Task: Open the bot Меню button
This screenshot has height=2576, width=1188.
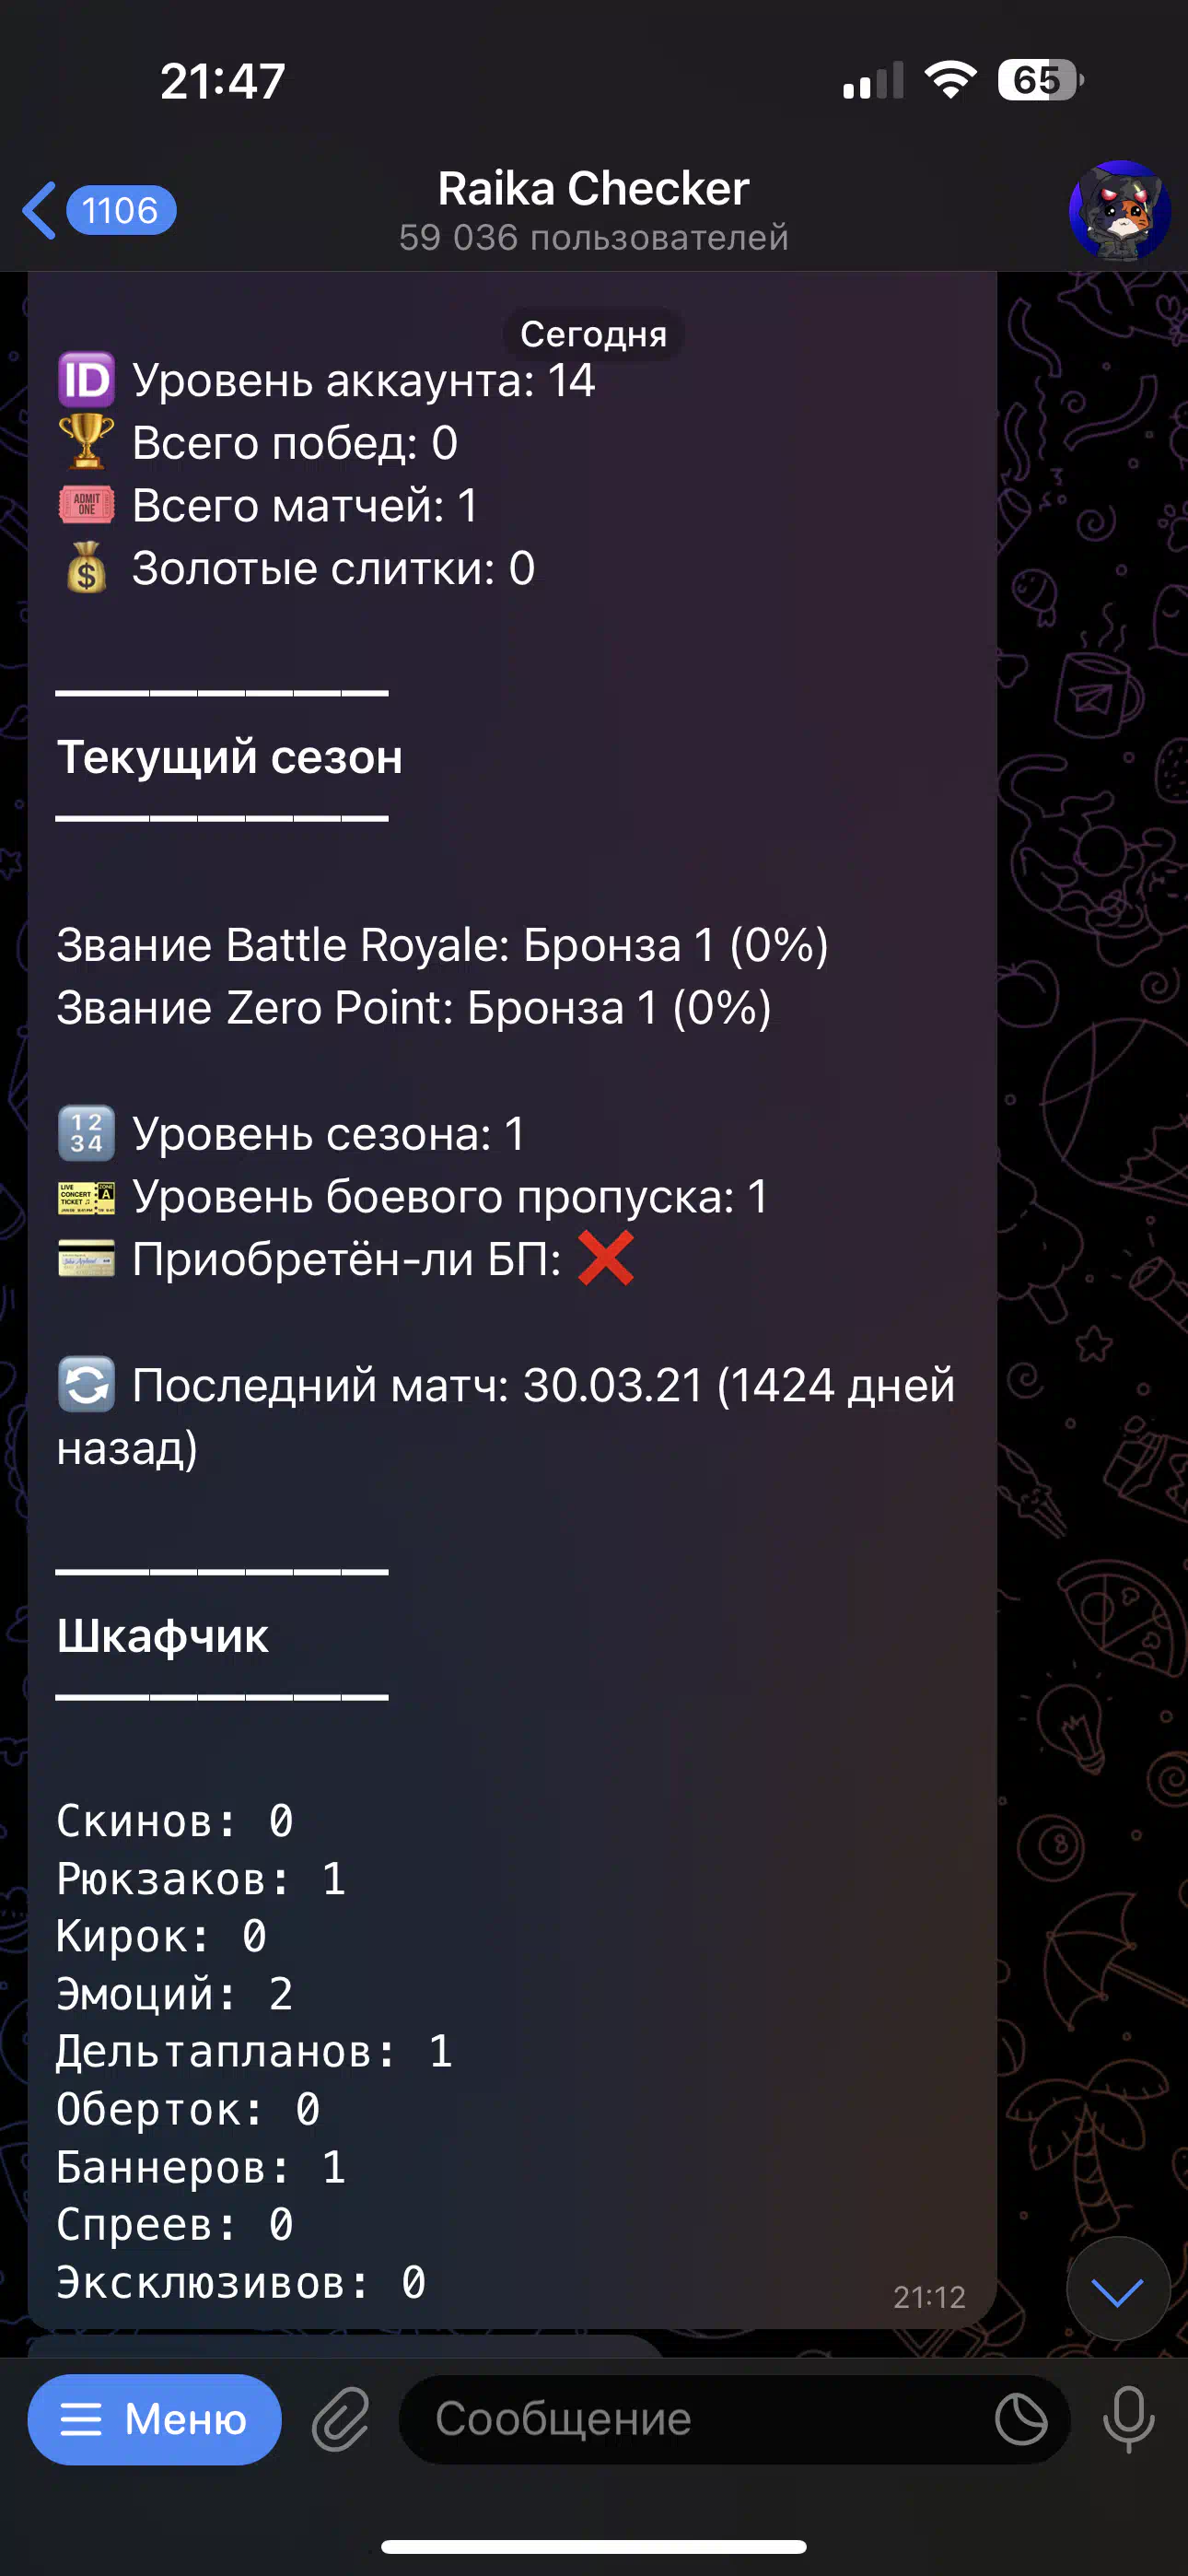Action: [x=155, y=2419]
